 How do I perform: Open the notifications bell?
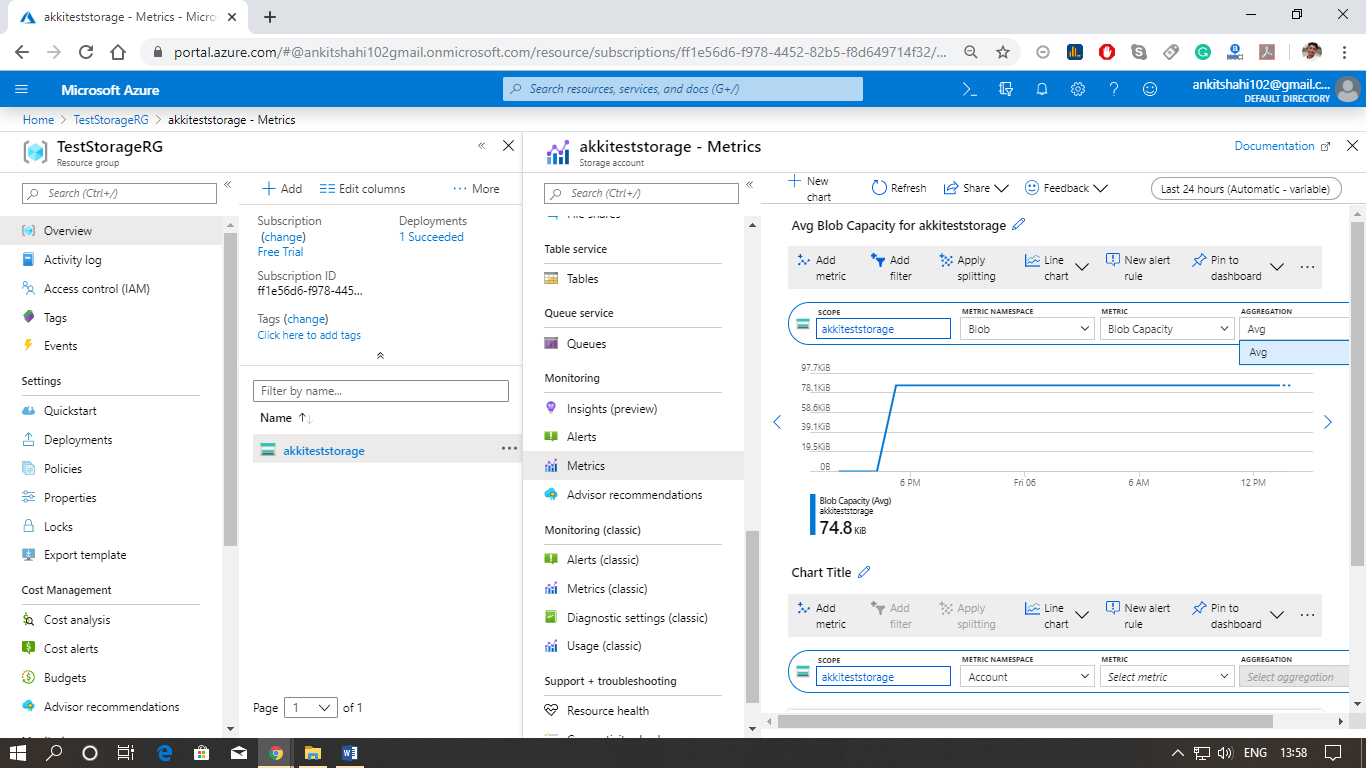point(1041,89)
